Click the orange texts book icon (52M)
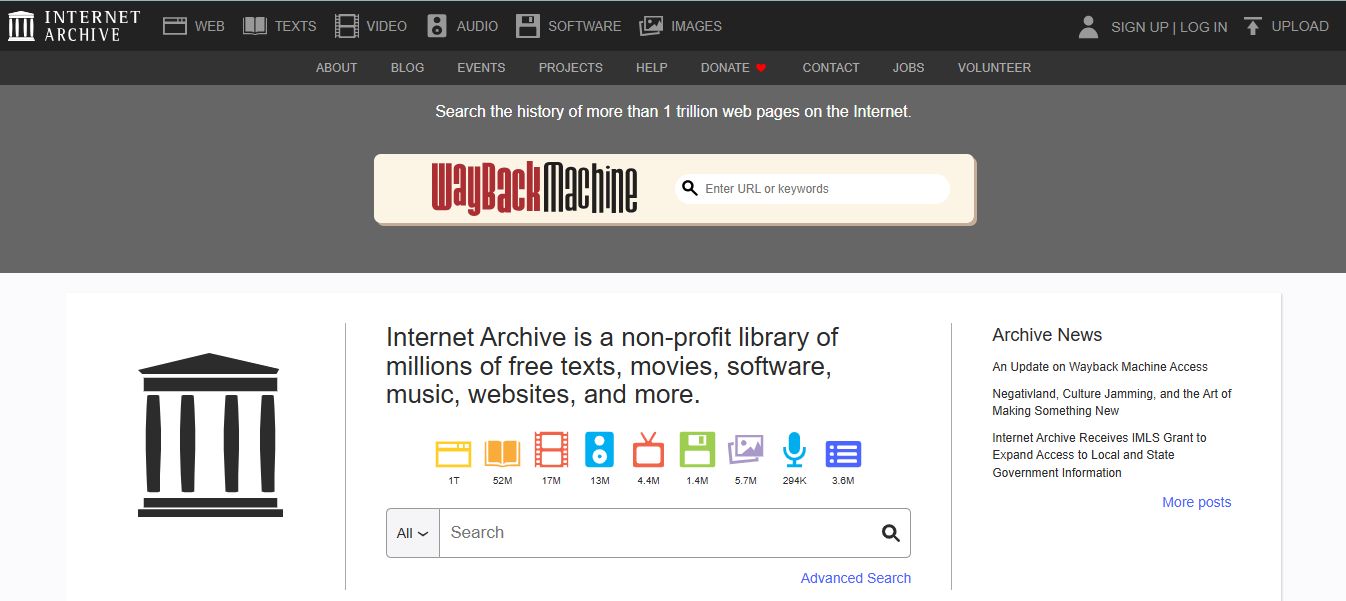This screenshot has width=1346, height=601. click(502, 453)
